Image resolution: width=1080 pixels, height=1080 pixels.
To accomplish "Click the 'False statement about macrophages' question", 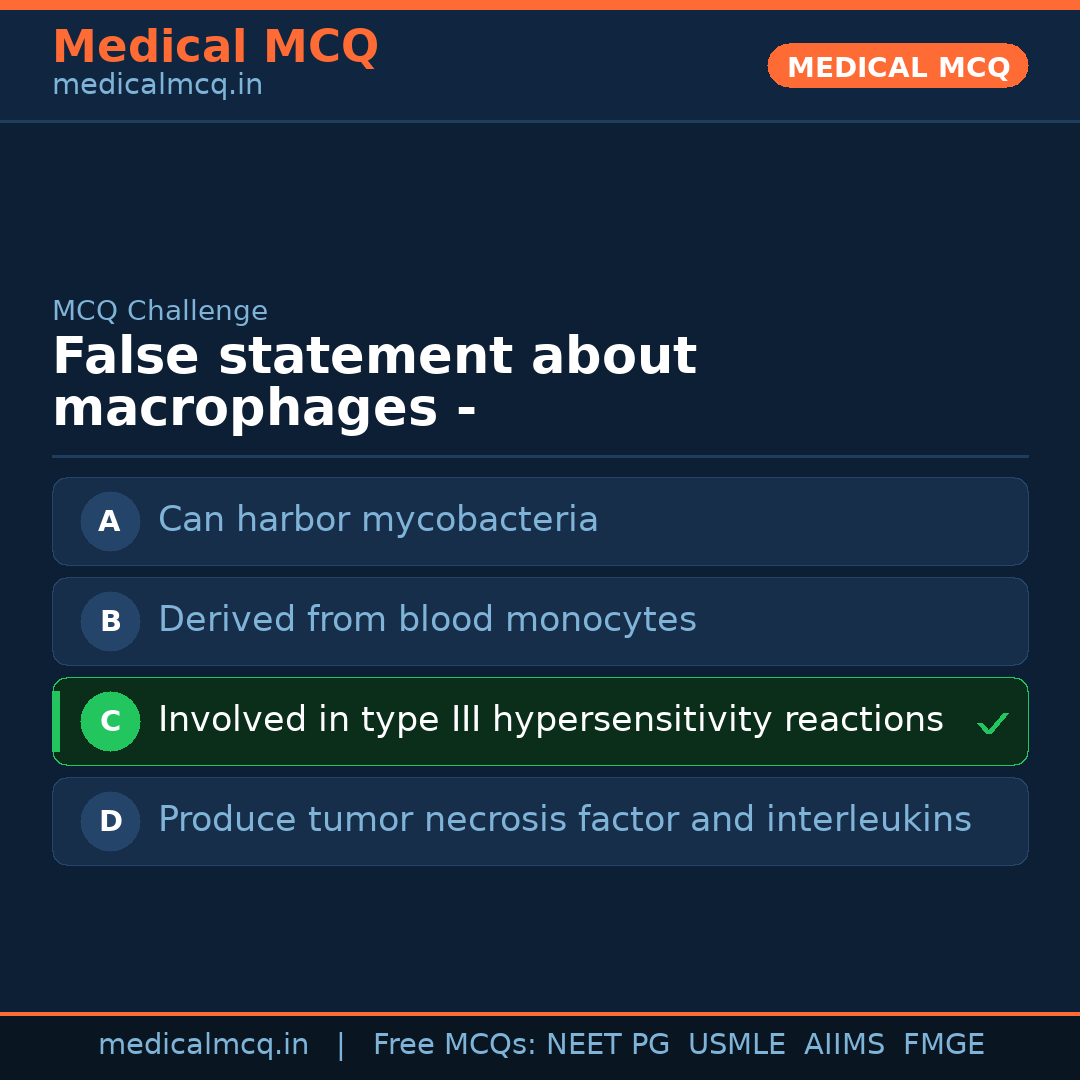I will pos(374,382).
